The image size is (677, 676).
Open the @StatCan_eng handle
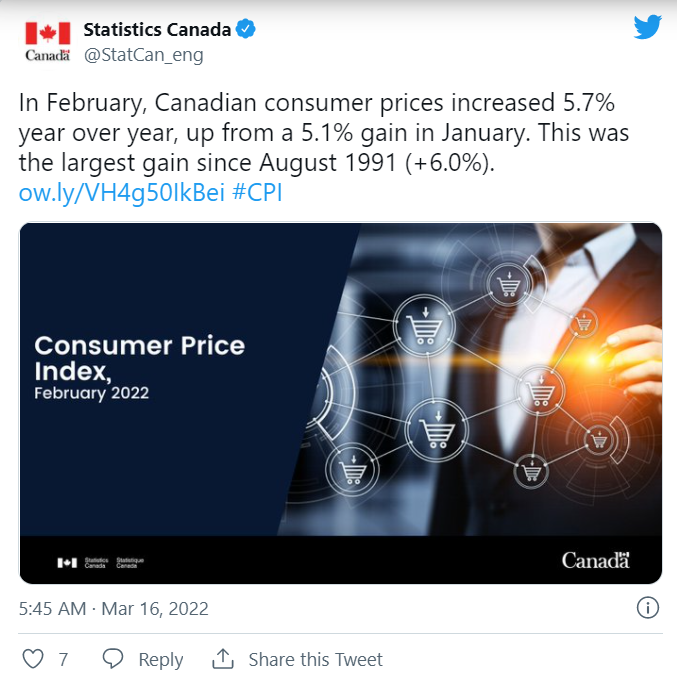(143, 55)
